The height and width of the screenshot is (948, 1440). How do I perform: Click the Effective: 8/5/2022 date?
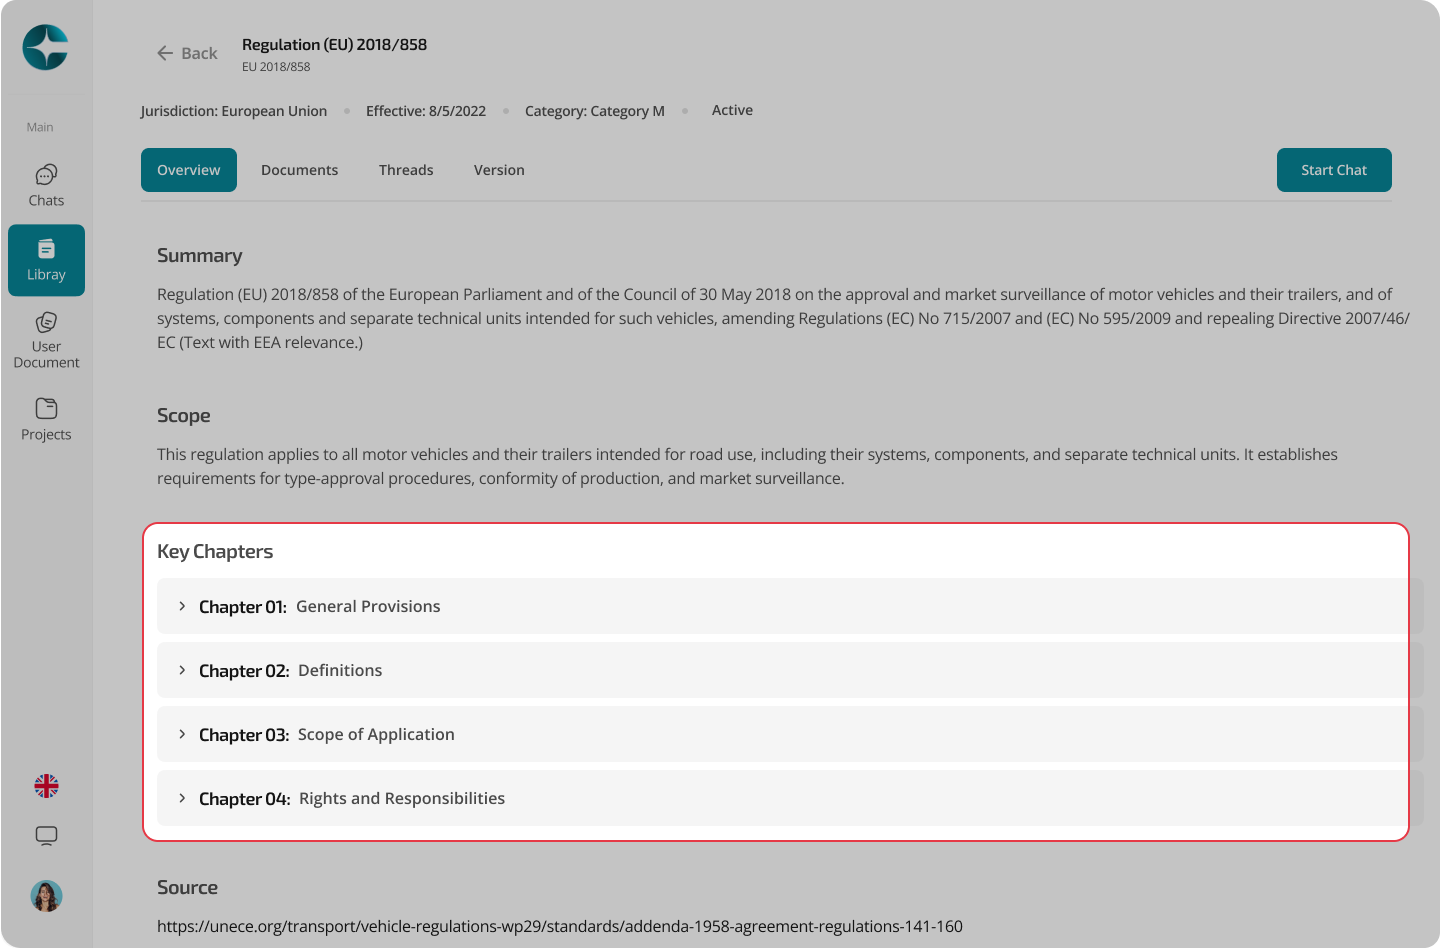click(426, 111)
